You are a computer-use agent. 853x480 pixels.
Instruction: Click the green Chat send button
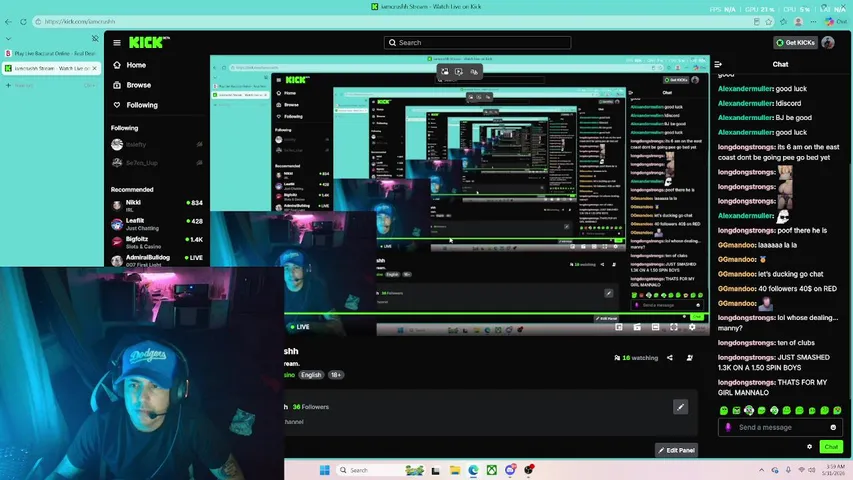click(x=831, y=447)
